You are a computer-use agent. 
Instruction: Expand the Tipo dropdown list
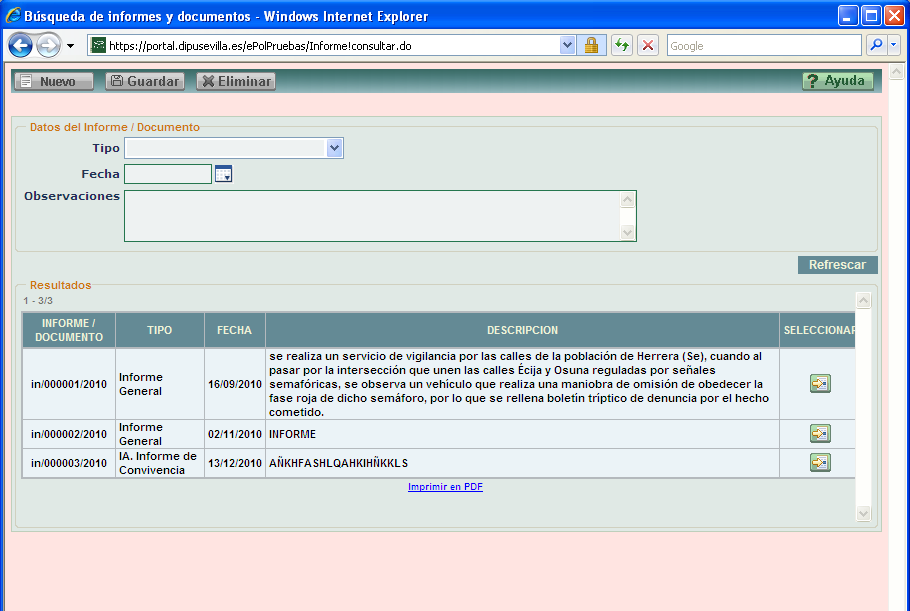point(334,149)
